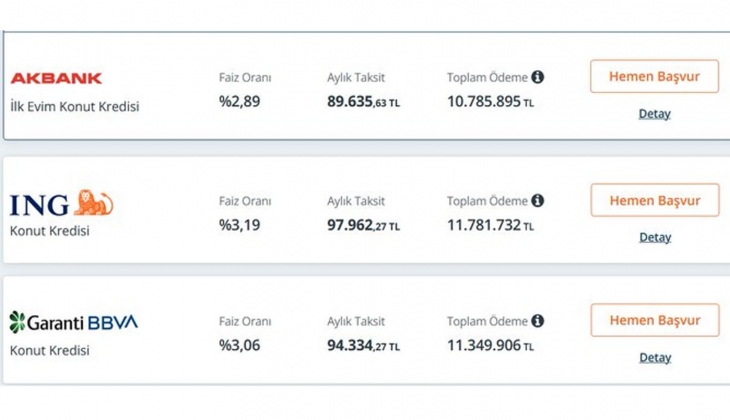The image size is (730, 420).
Task: Click the %3,19 interest rate value
Action: [240, 225]
